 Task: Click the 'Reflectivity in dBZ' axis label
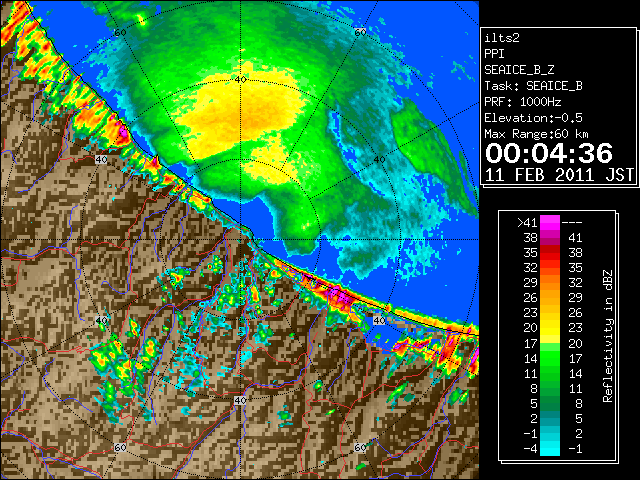(x=608, y=336)
